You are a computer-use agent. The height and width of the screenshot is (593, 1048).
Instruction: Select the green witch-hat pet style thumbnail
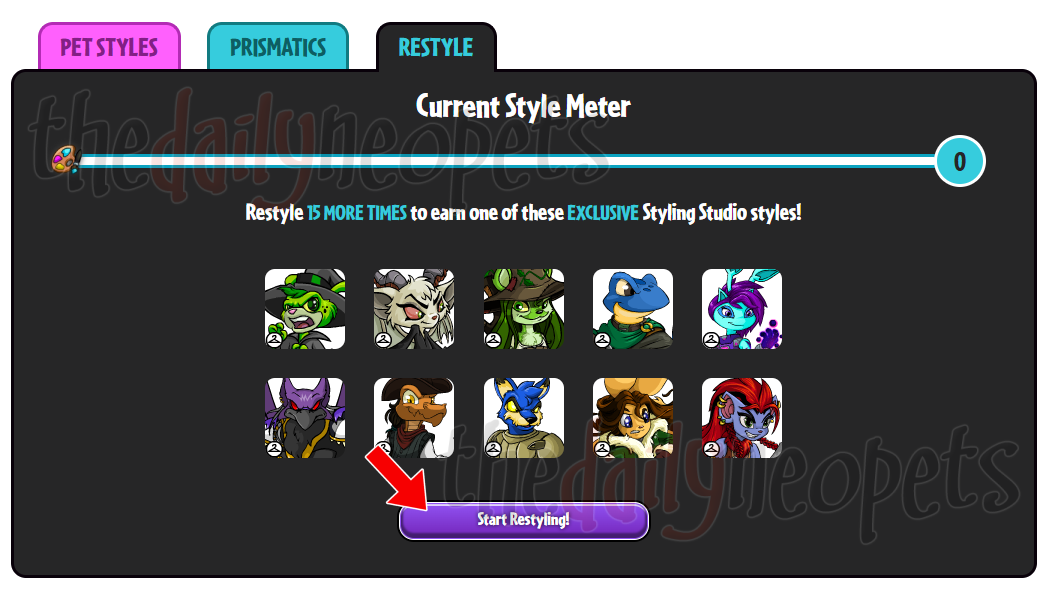[x=305, y=309]
